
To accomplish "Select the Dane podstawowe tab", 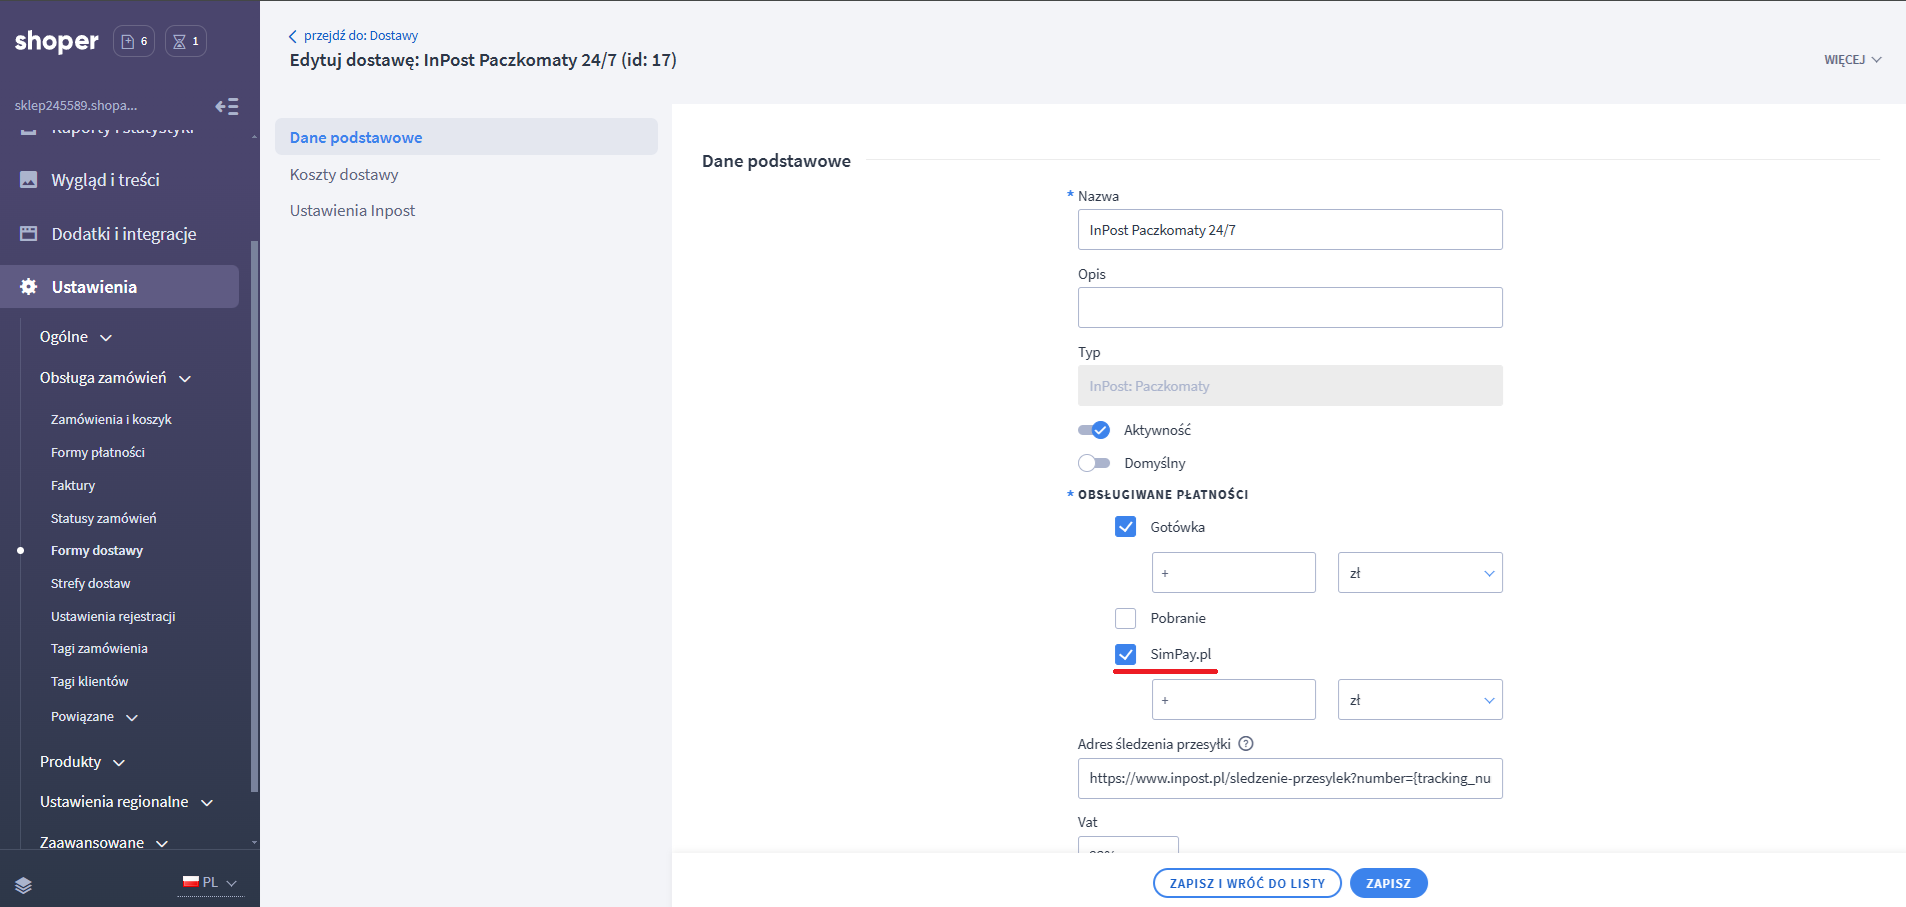I will (x=466, y=137).
